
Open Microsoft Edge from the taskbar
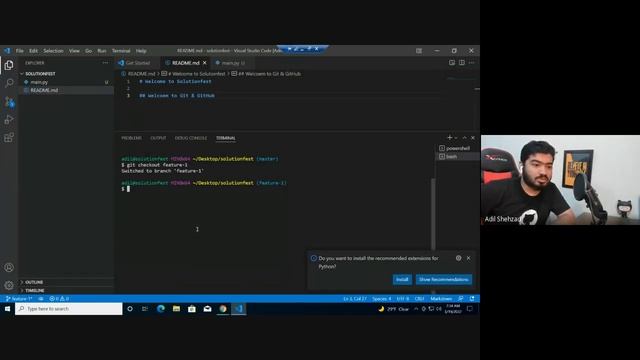pyautogui.click(x=161, y=309)
